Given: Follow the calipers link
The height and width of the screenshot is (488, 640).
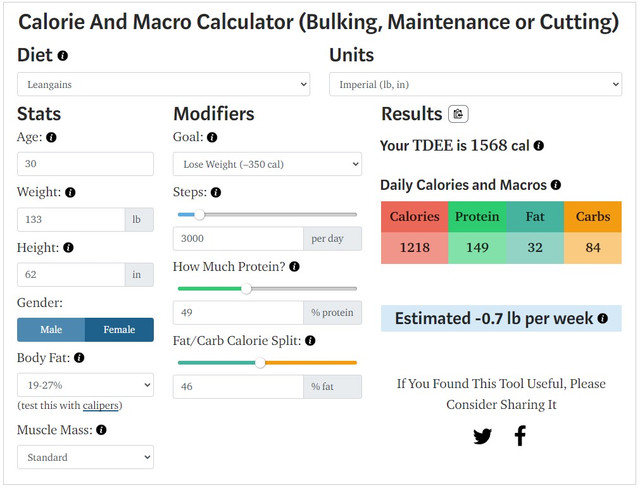Looking at the screenshot, I should (100, 405).
